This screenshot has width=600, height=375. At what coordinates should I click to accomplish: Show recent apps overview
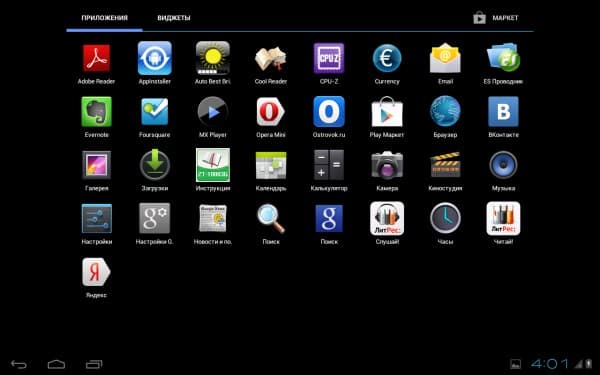tap(94, 364)
